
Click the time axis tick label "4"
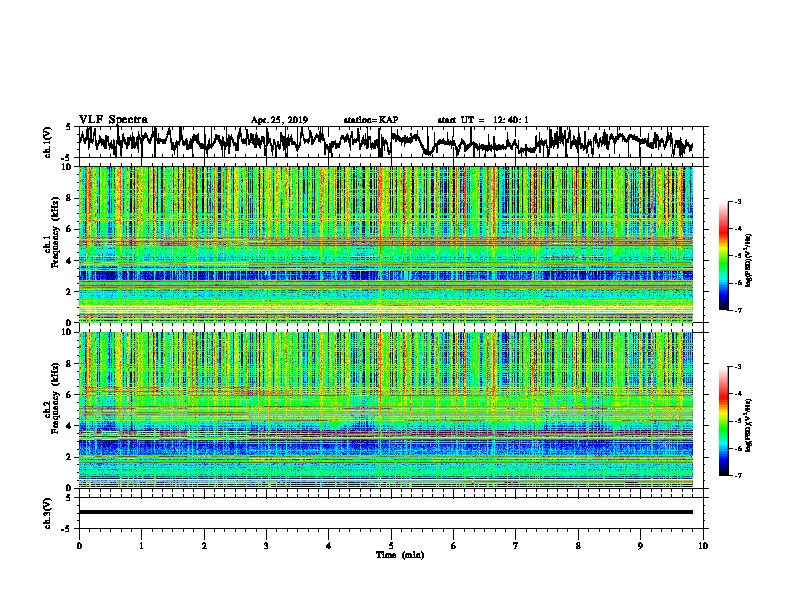(329, 546)
